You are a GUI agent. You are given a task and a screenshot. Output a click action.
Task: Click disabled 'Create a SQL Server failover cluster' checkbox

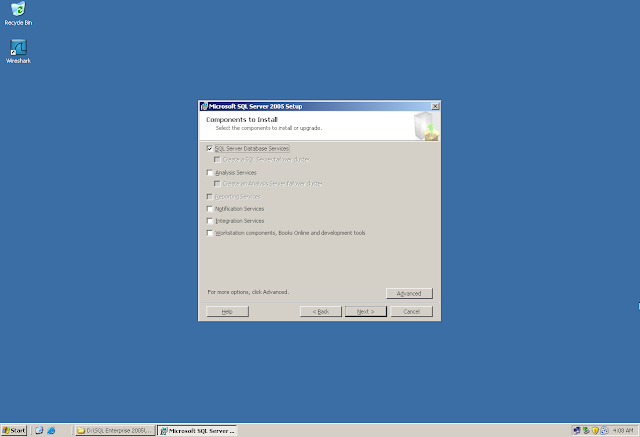[x=217, y=160]
